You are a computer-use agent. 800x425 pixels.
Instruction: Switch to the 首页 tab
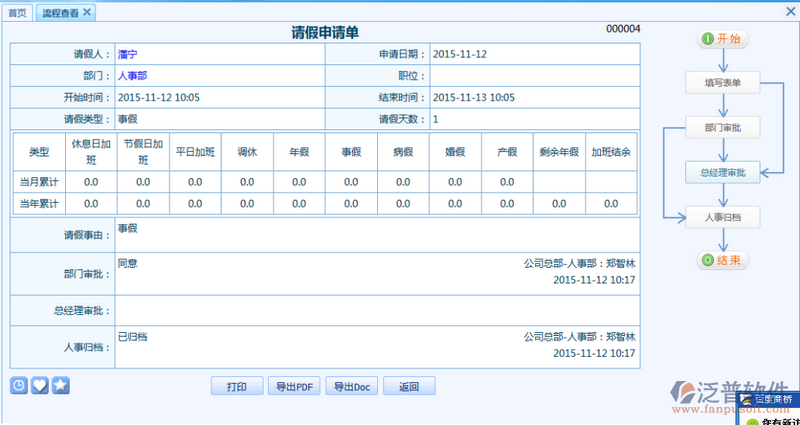tap(18, 12)
